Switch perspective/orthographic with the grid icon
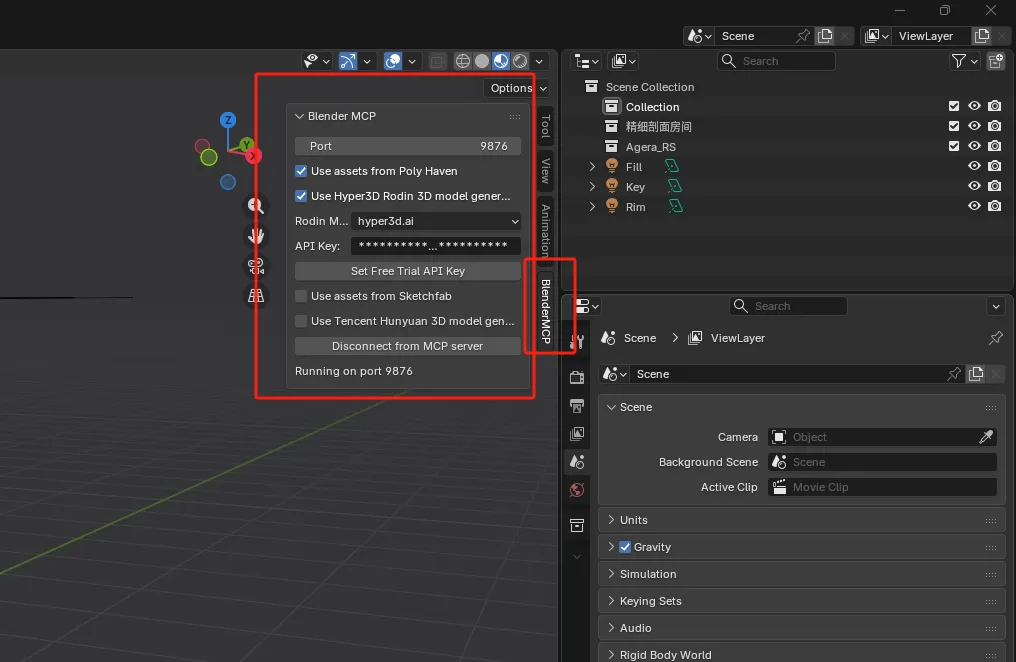This screenshot has height=662, width=1016. pos(256,296)
